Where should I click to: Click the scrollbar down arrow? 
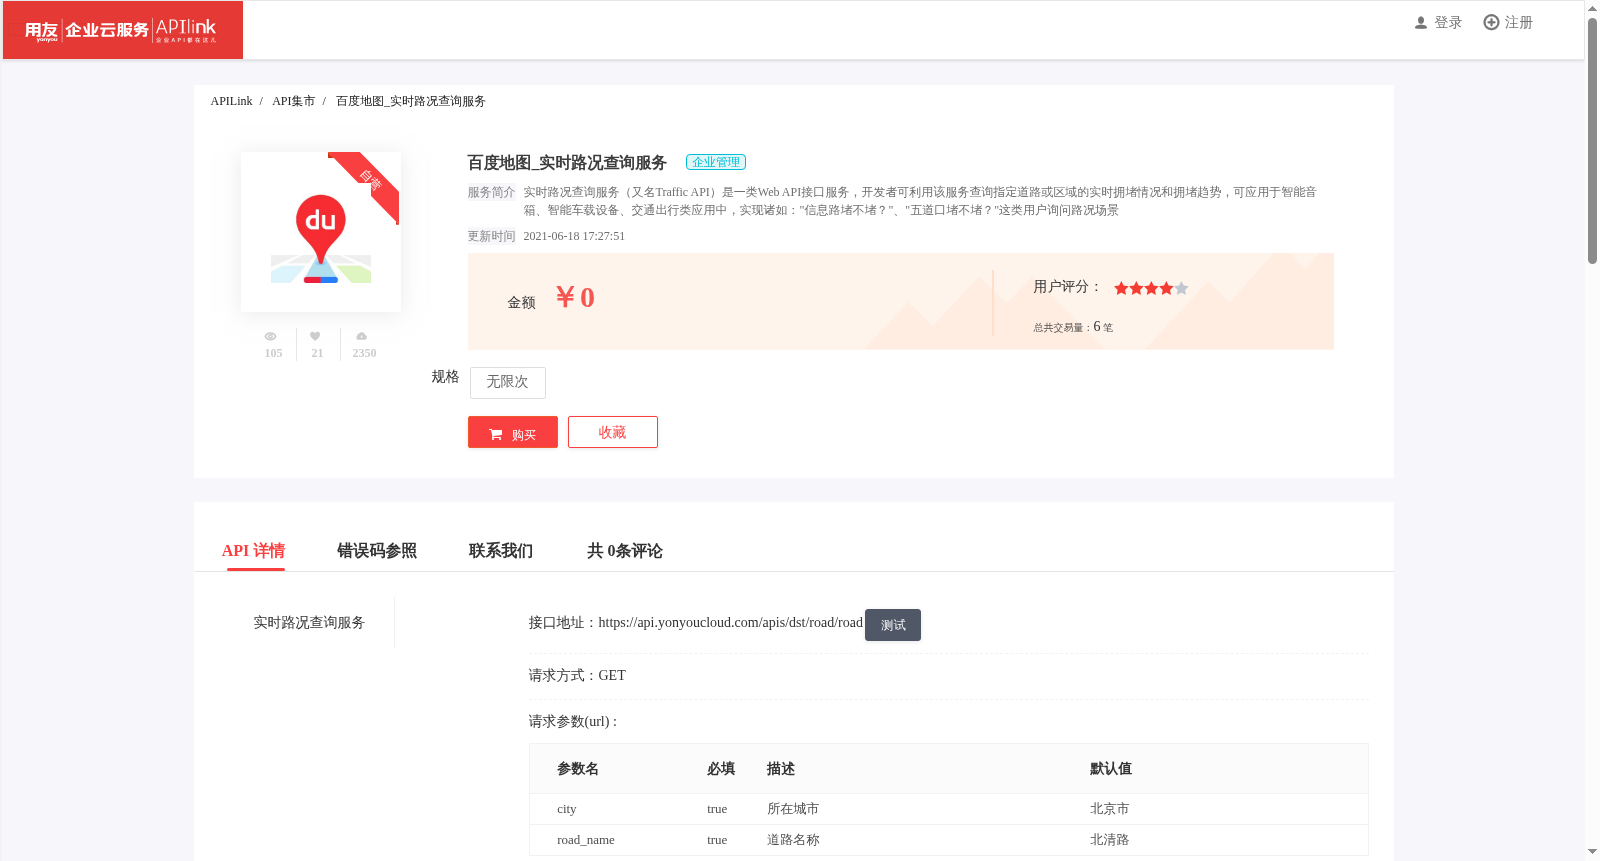[x=1592, y=852]
